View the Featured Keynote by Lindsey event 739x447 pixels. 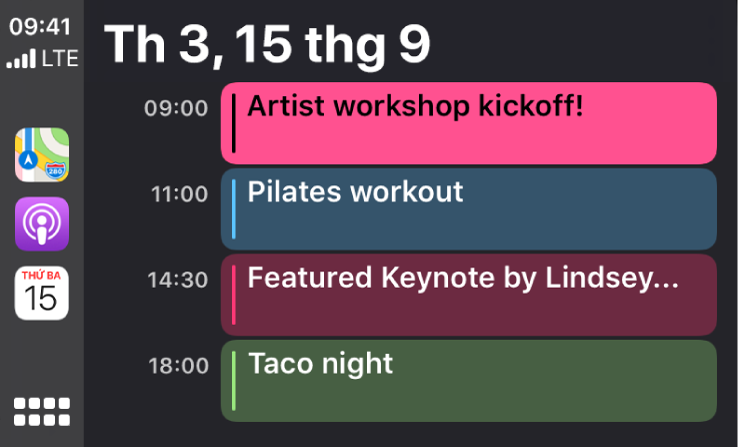(469, 295)
